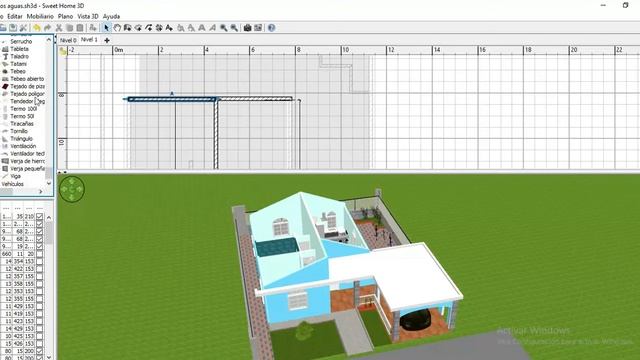Select Tatami in the furniture catalog
The image size is (640, 360).
(x=19, y=64)
